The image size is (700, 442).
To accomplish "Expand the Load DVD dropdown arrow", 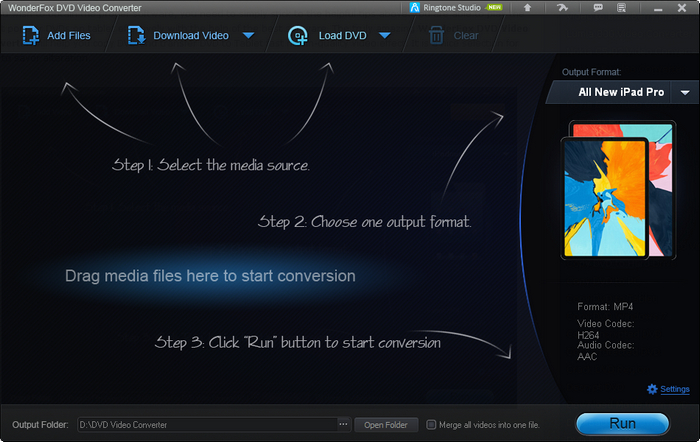I will [385, 35].
